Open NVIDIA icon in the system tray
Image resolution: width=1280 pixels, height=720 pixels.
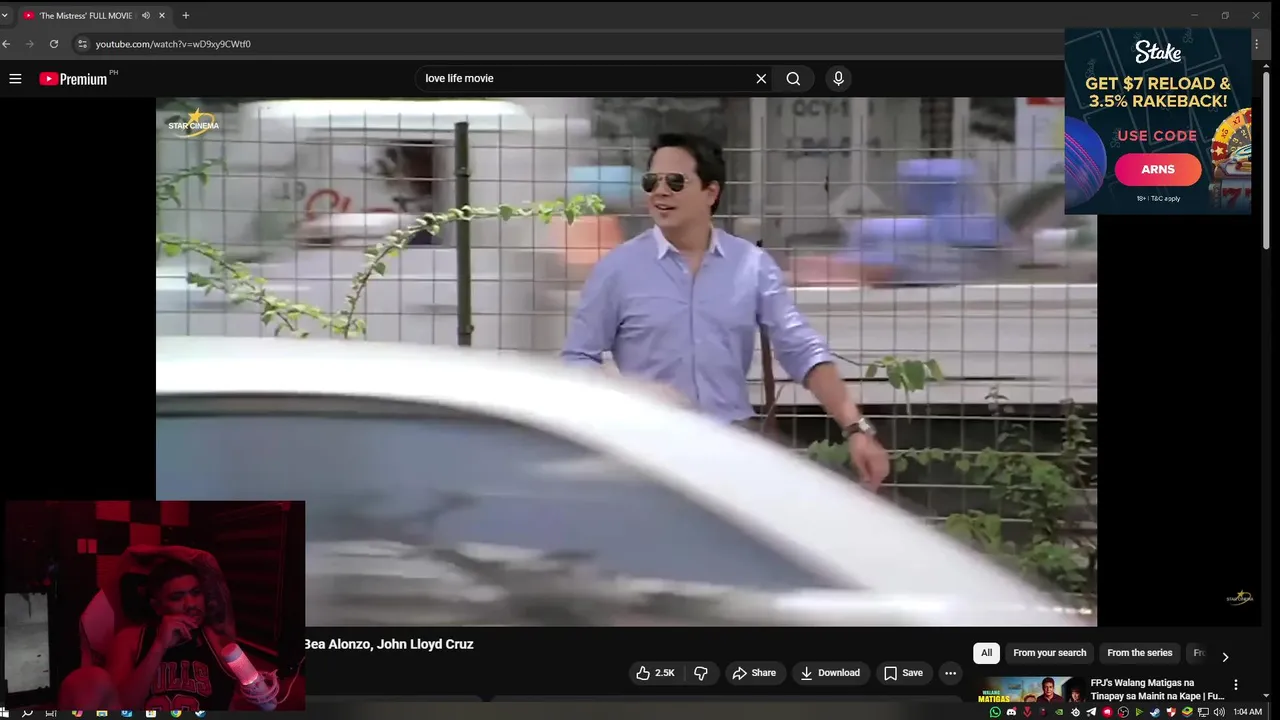pos(1059,712)
